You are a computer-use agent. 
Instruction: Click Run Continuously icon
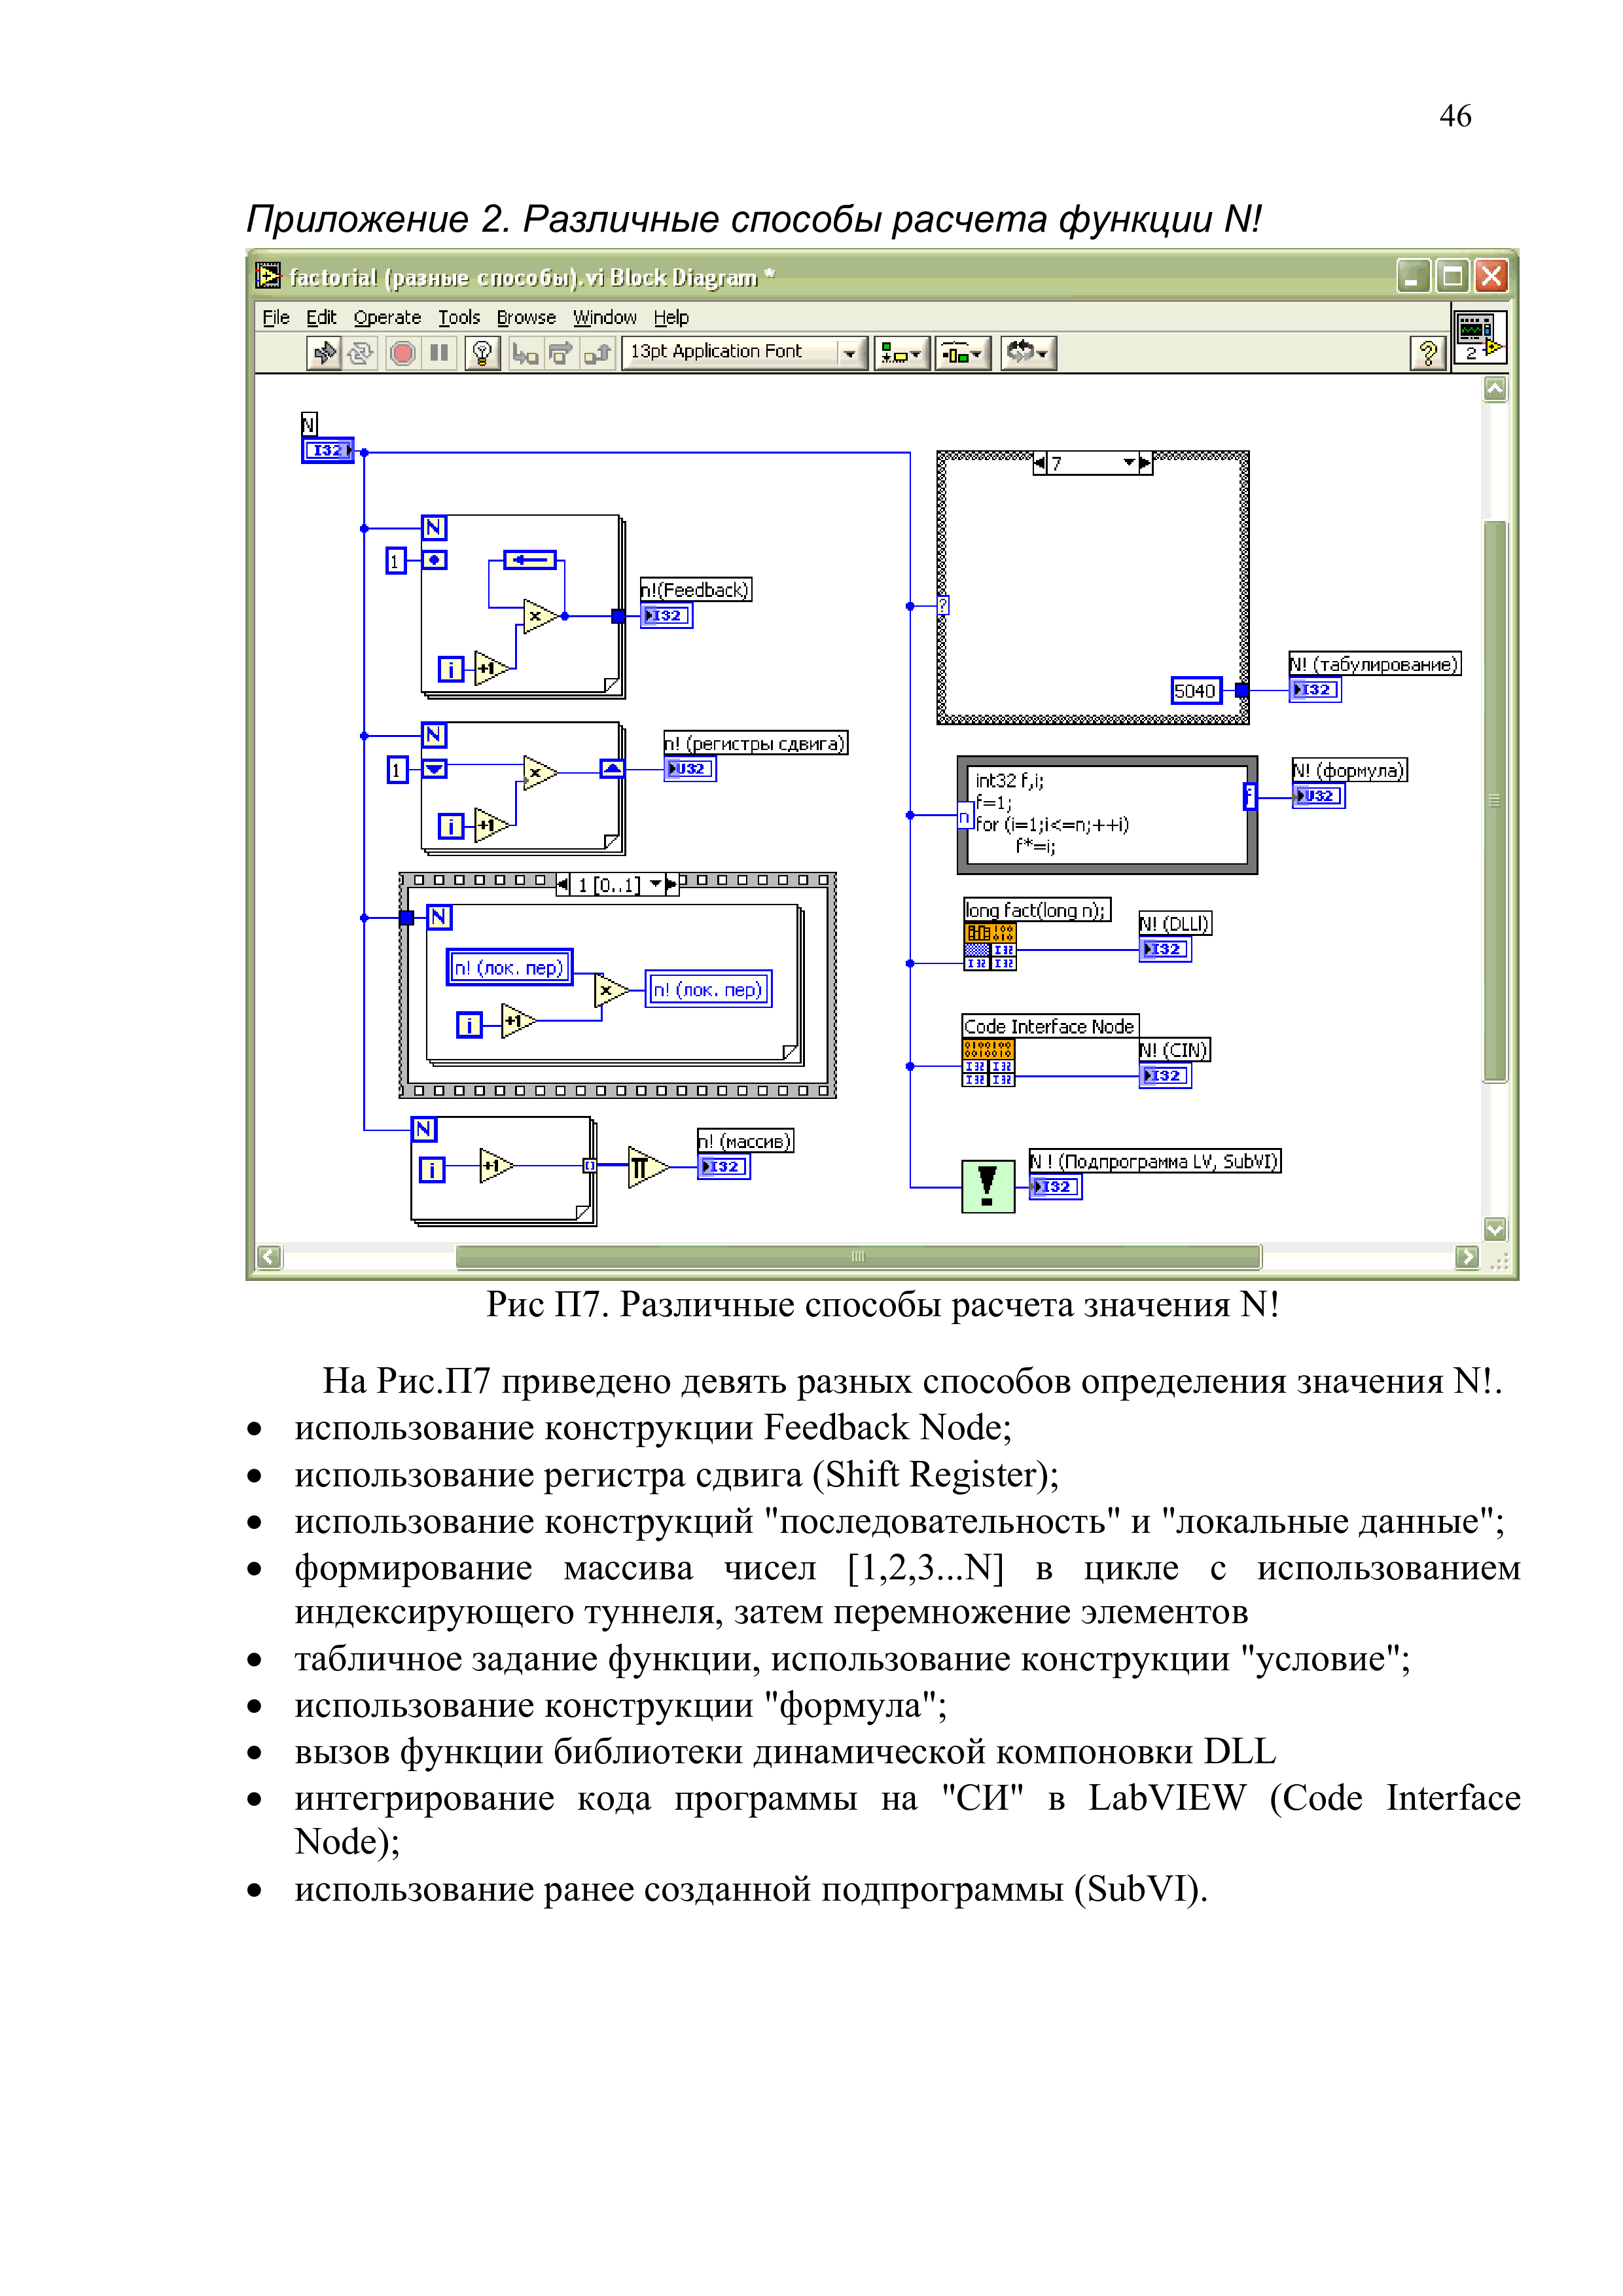(x=361, y=353)
